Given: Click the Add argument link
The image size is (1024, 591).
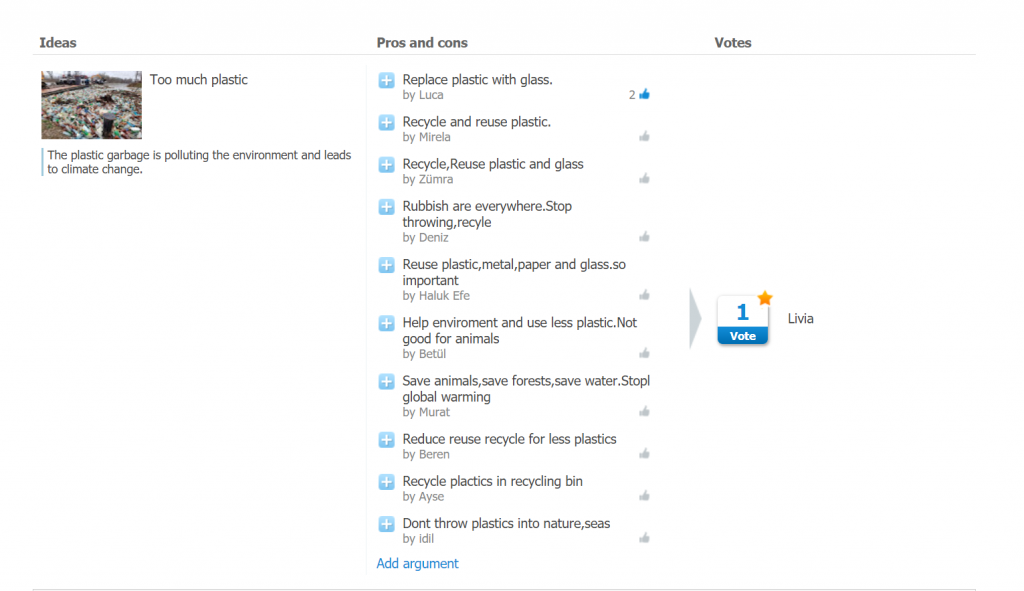Looking at the screenshot, I should (x=417, y=564).
